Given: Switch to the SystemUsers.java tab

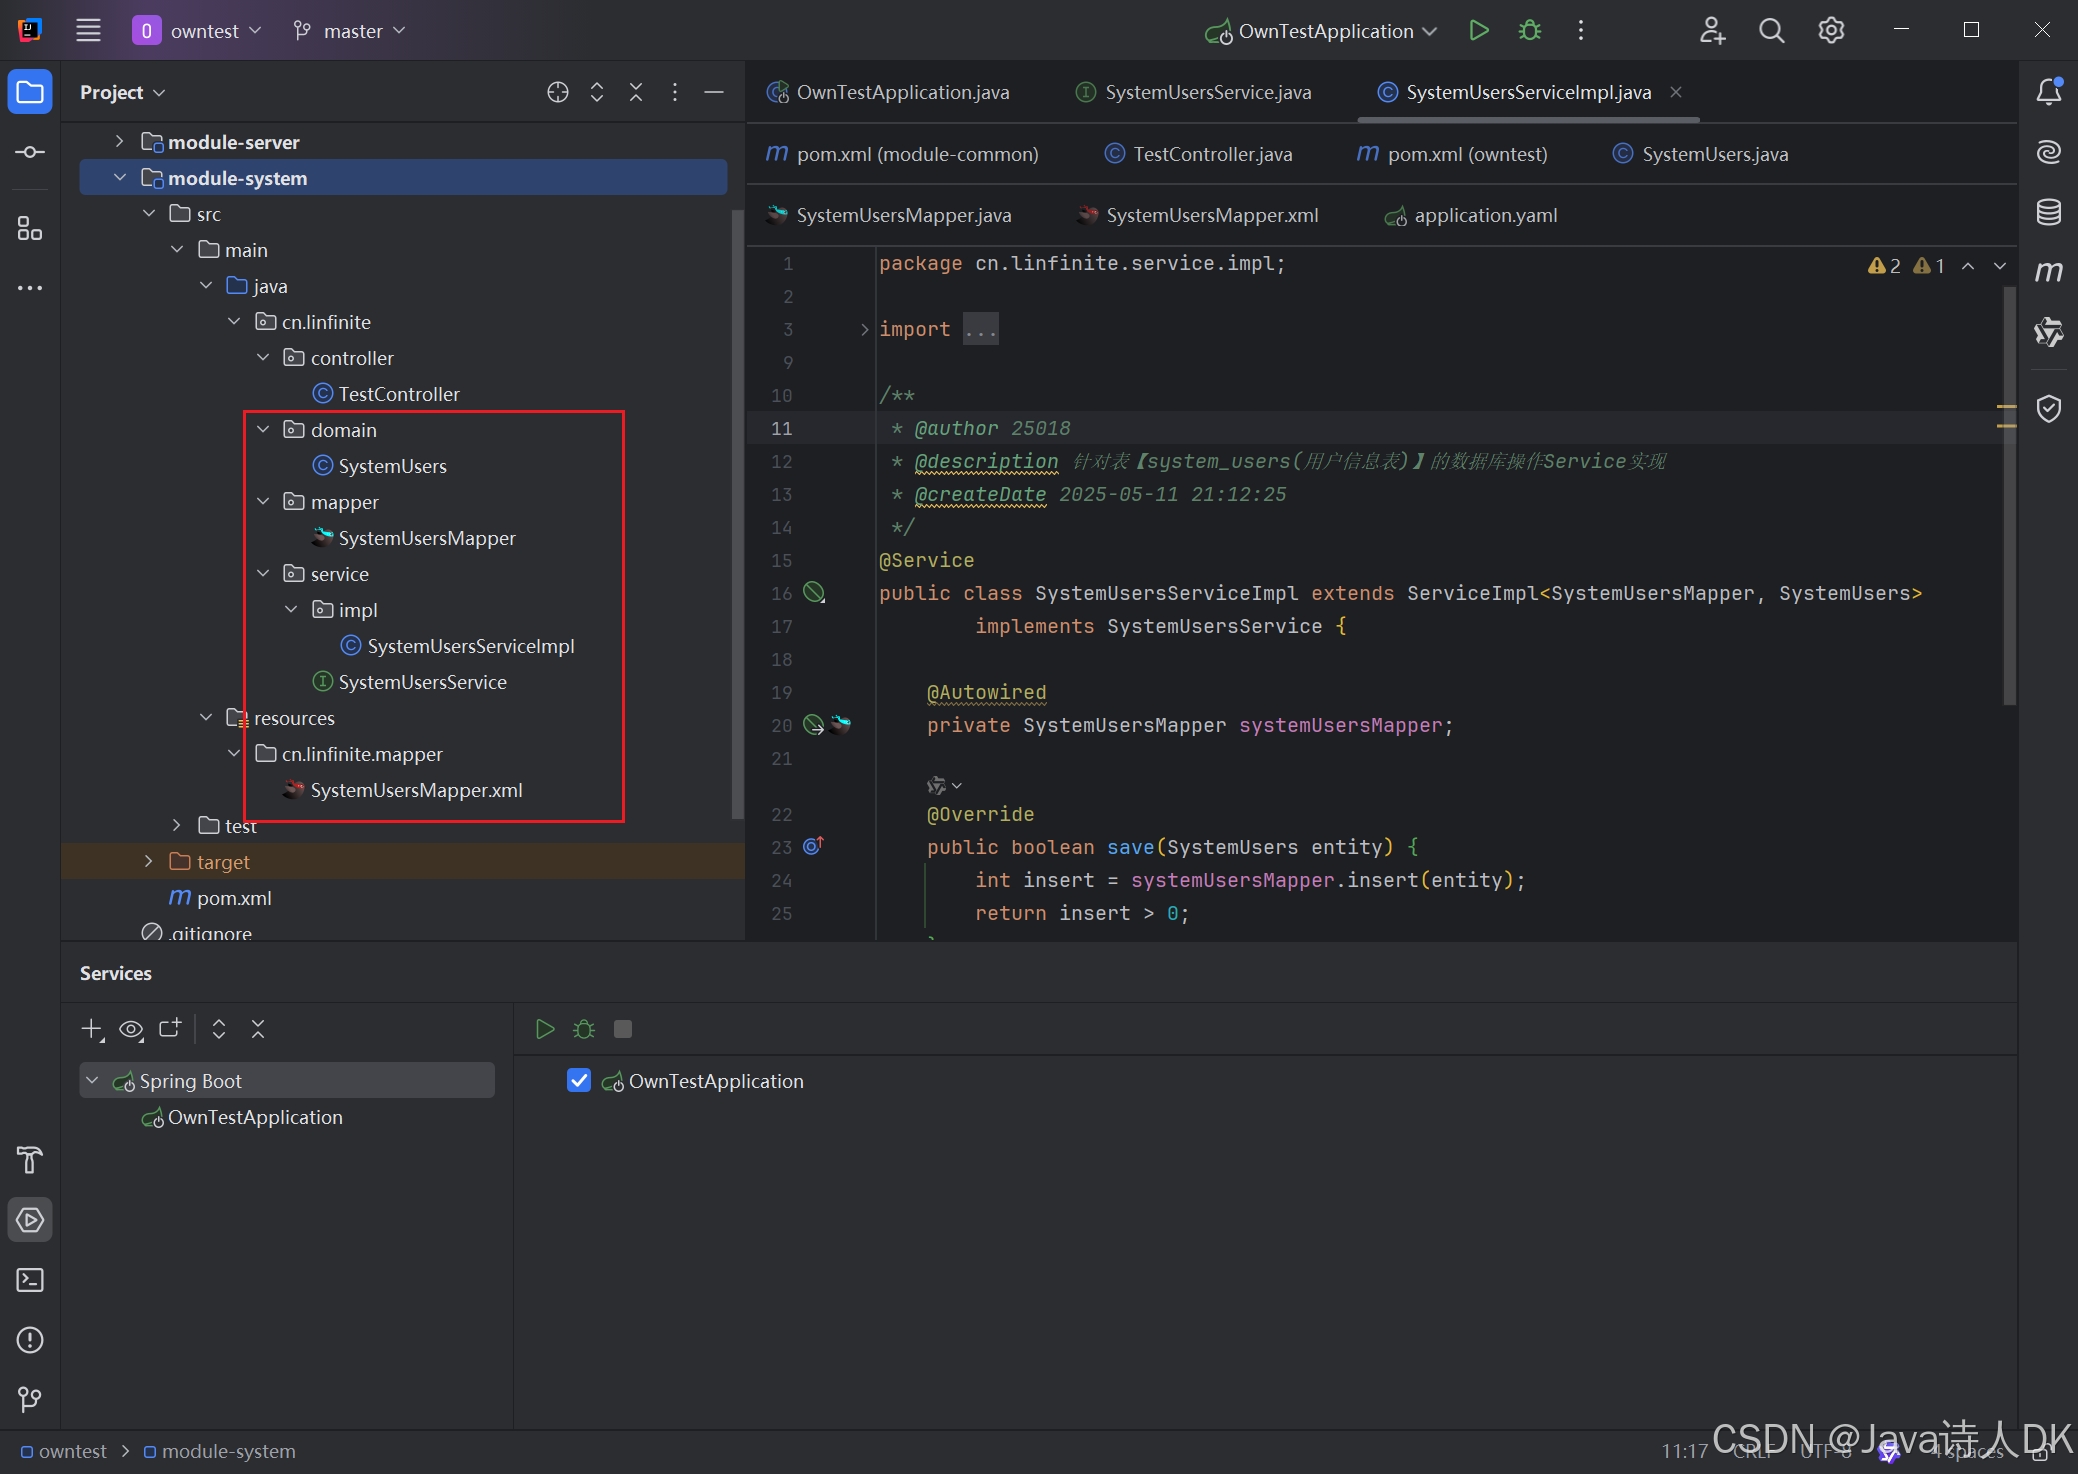Looking at the screenshot, I should coord(1710,154).
